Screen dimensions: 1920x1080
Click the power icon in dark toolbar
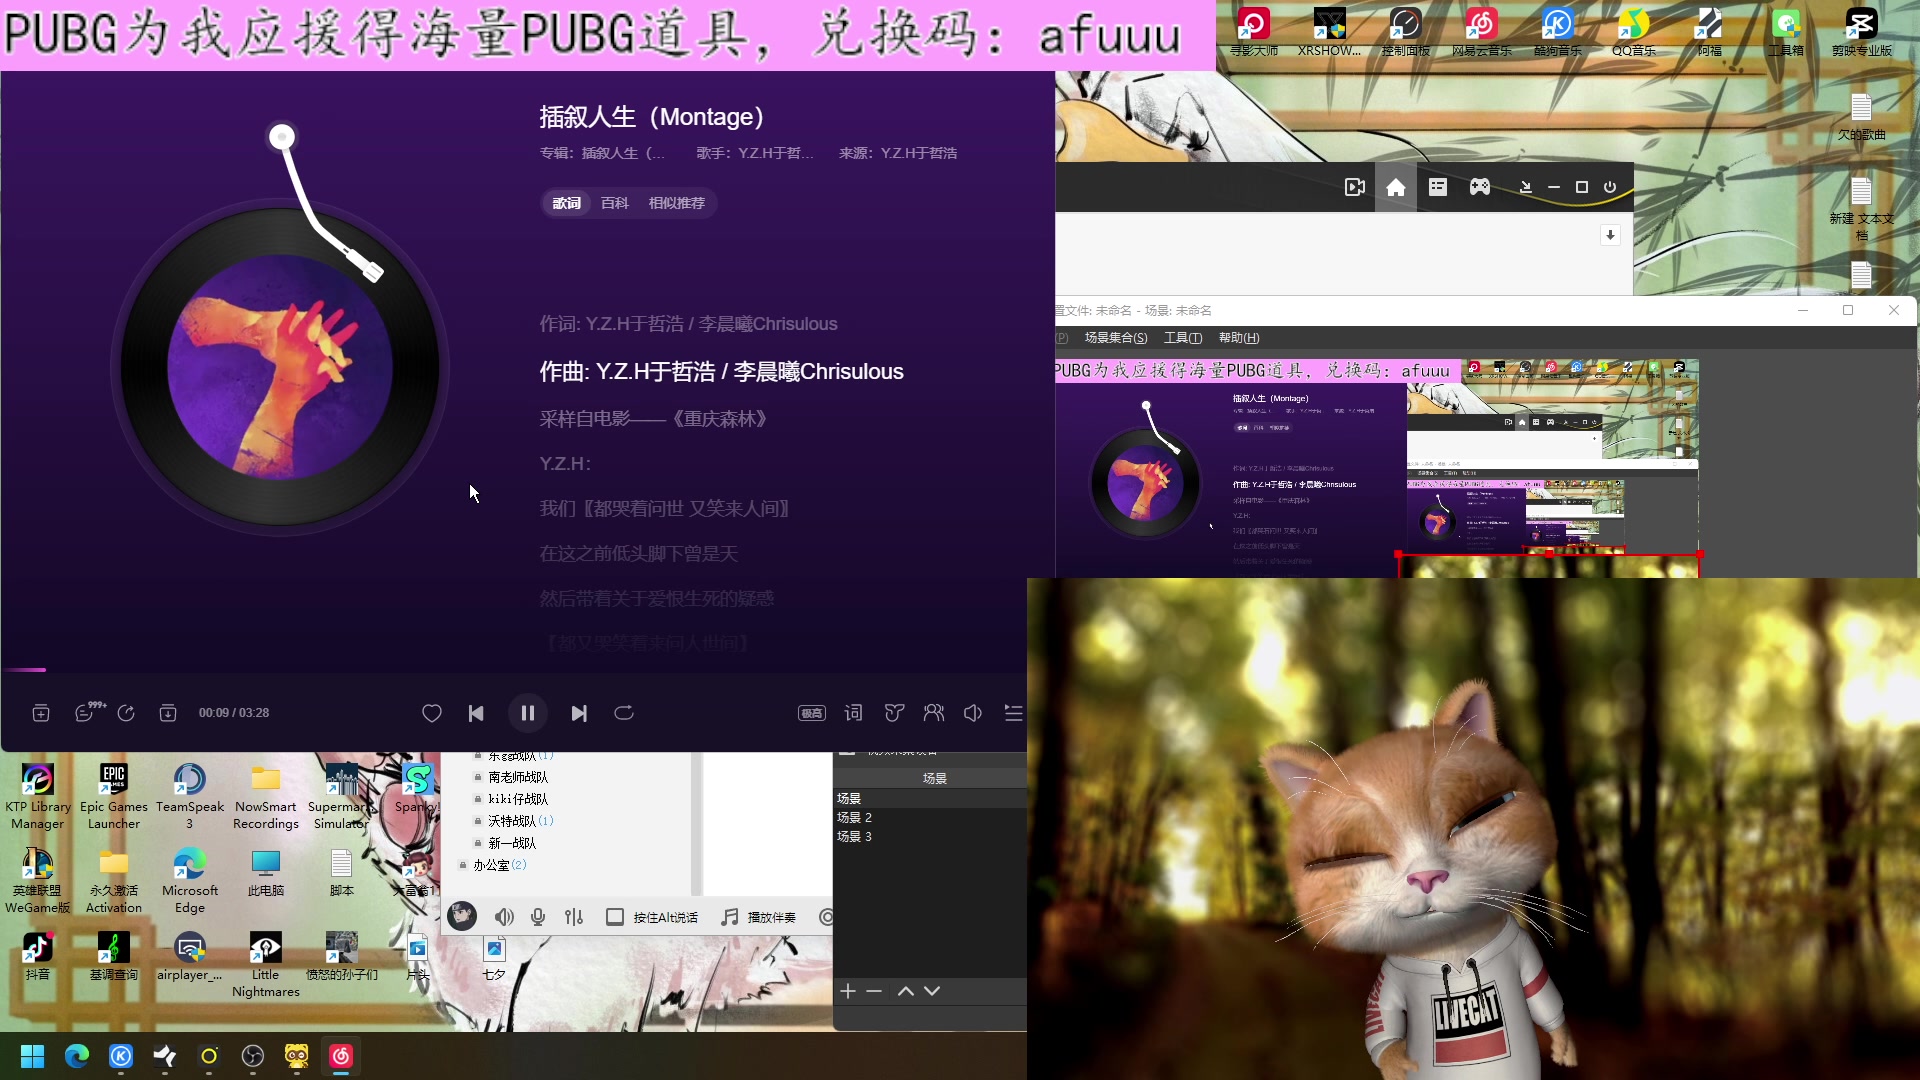click(x=1610, y=187)
